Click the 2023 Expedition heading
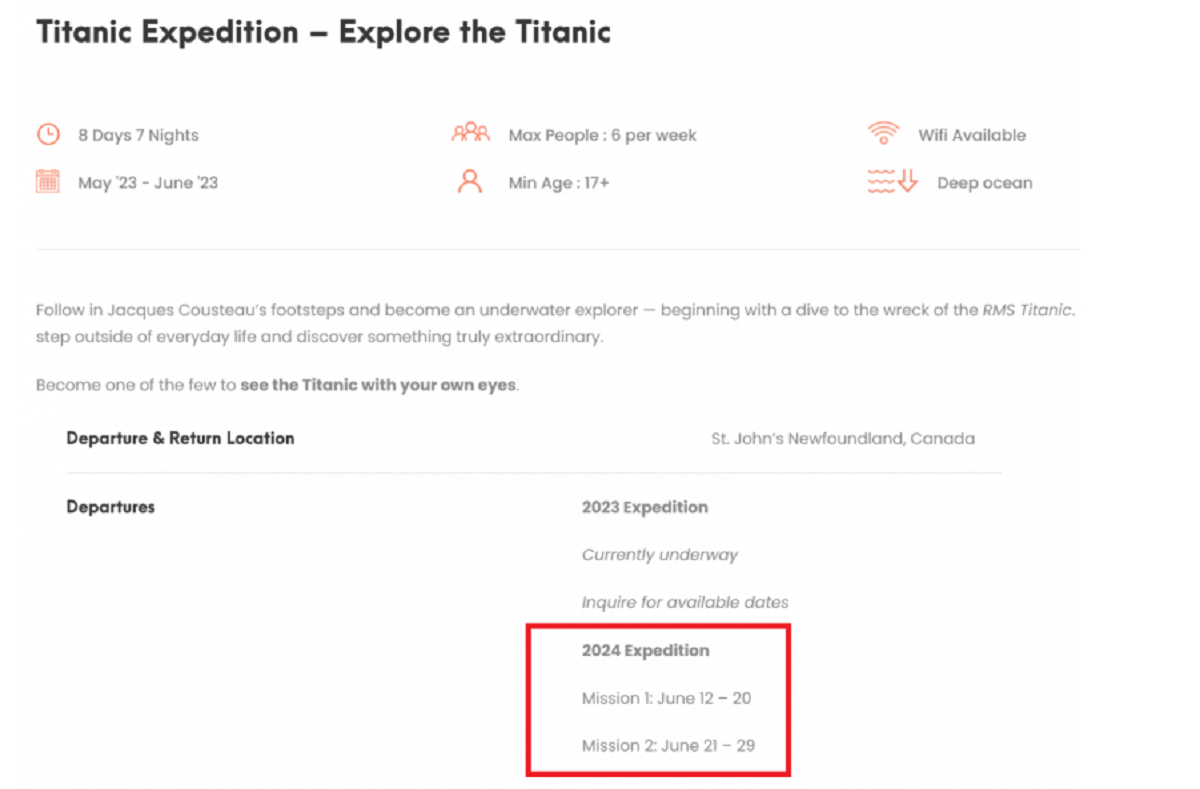This screenshot has height=789, width=1200. (x=644, y=507)
